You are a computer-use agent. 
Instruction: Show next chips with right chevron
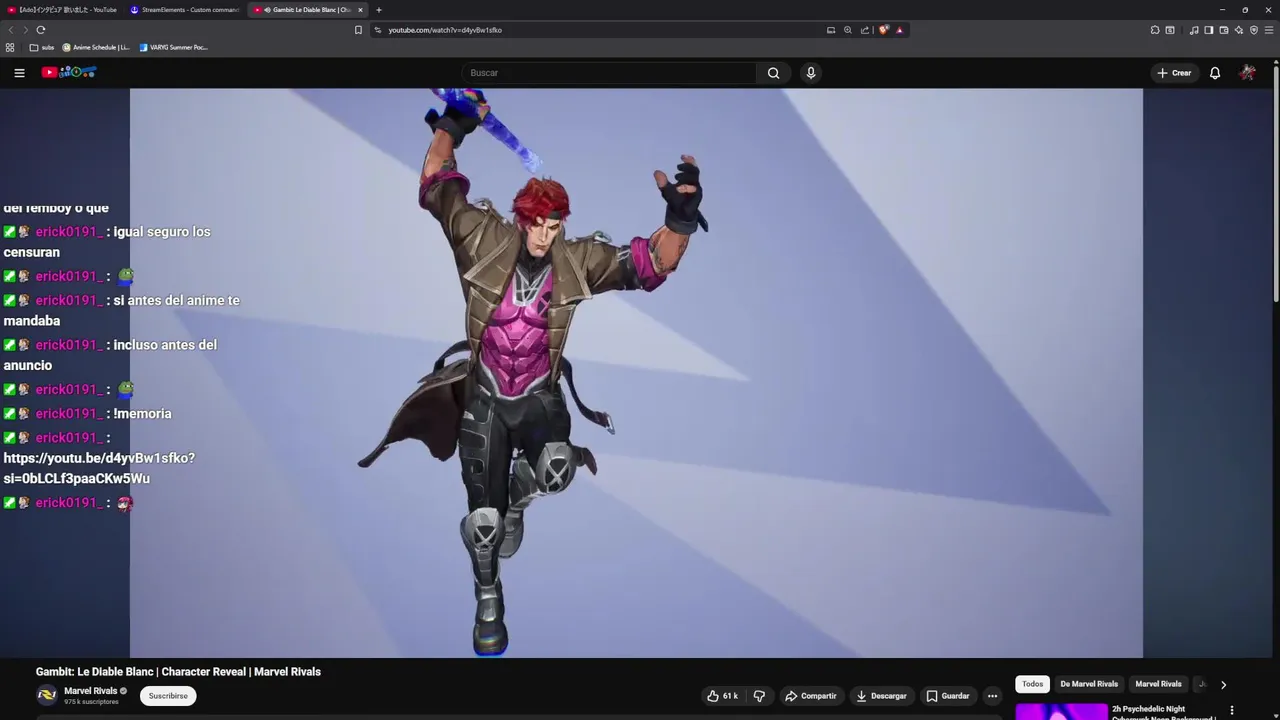point(1223,685)
